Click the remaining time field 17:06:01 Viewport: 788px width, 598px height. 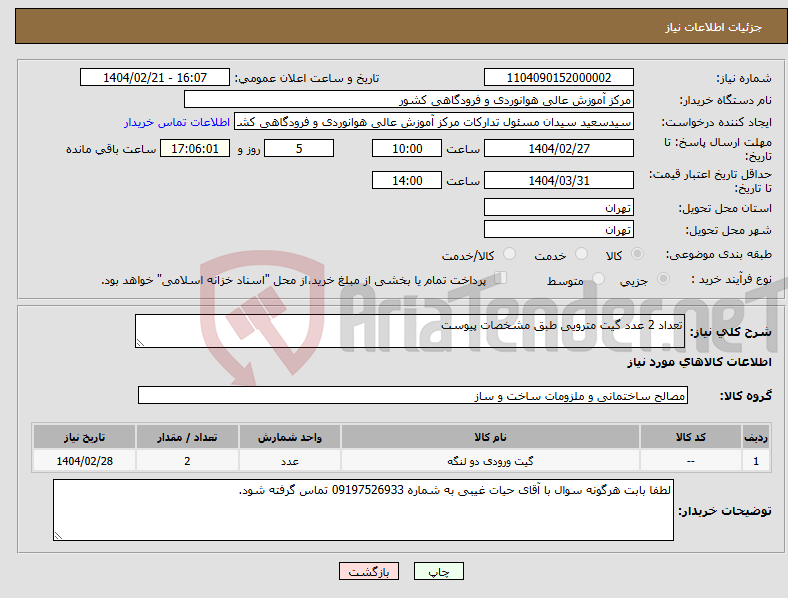tap(195, 148)
